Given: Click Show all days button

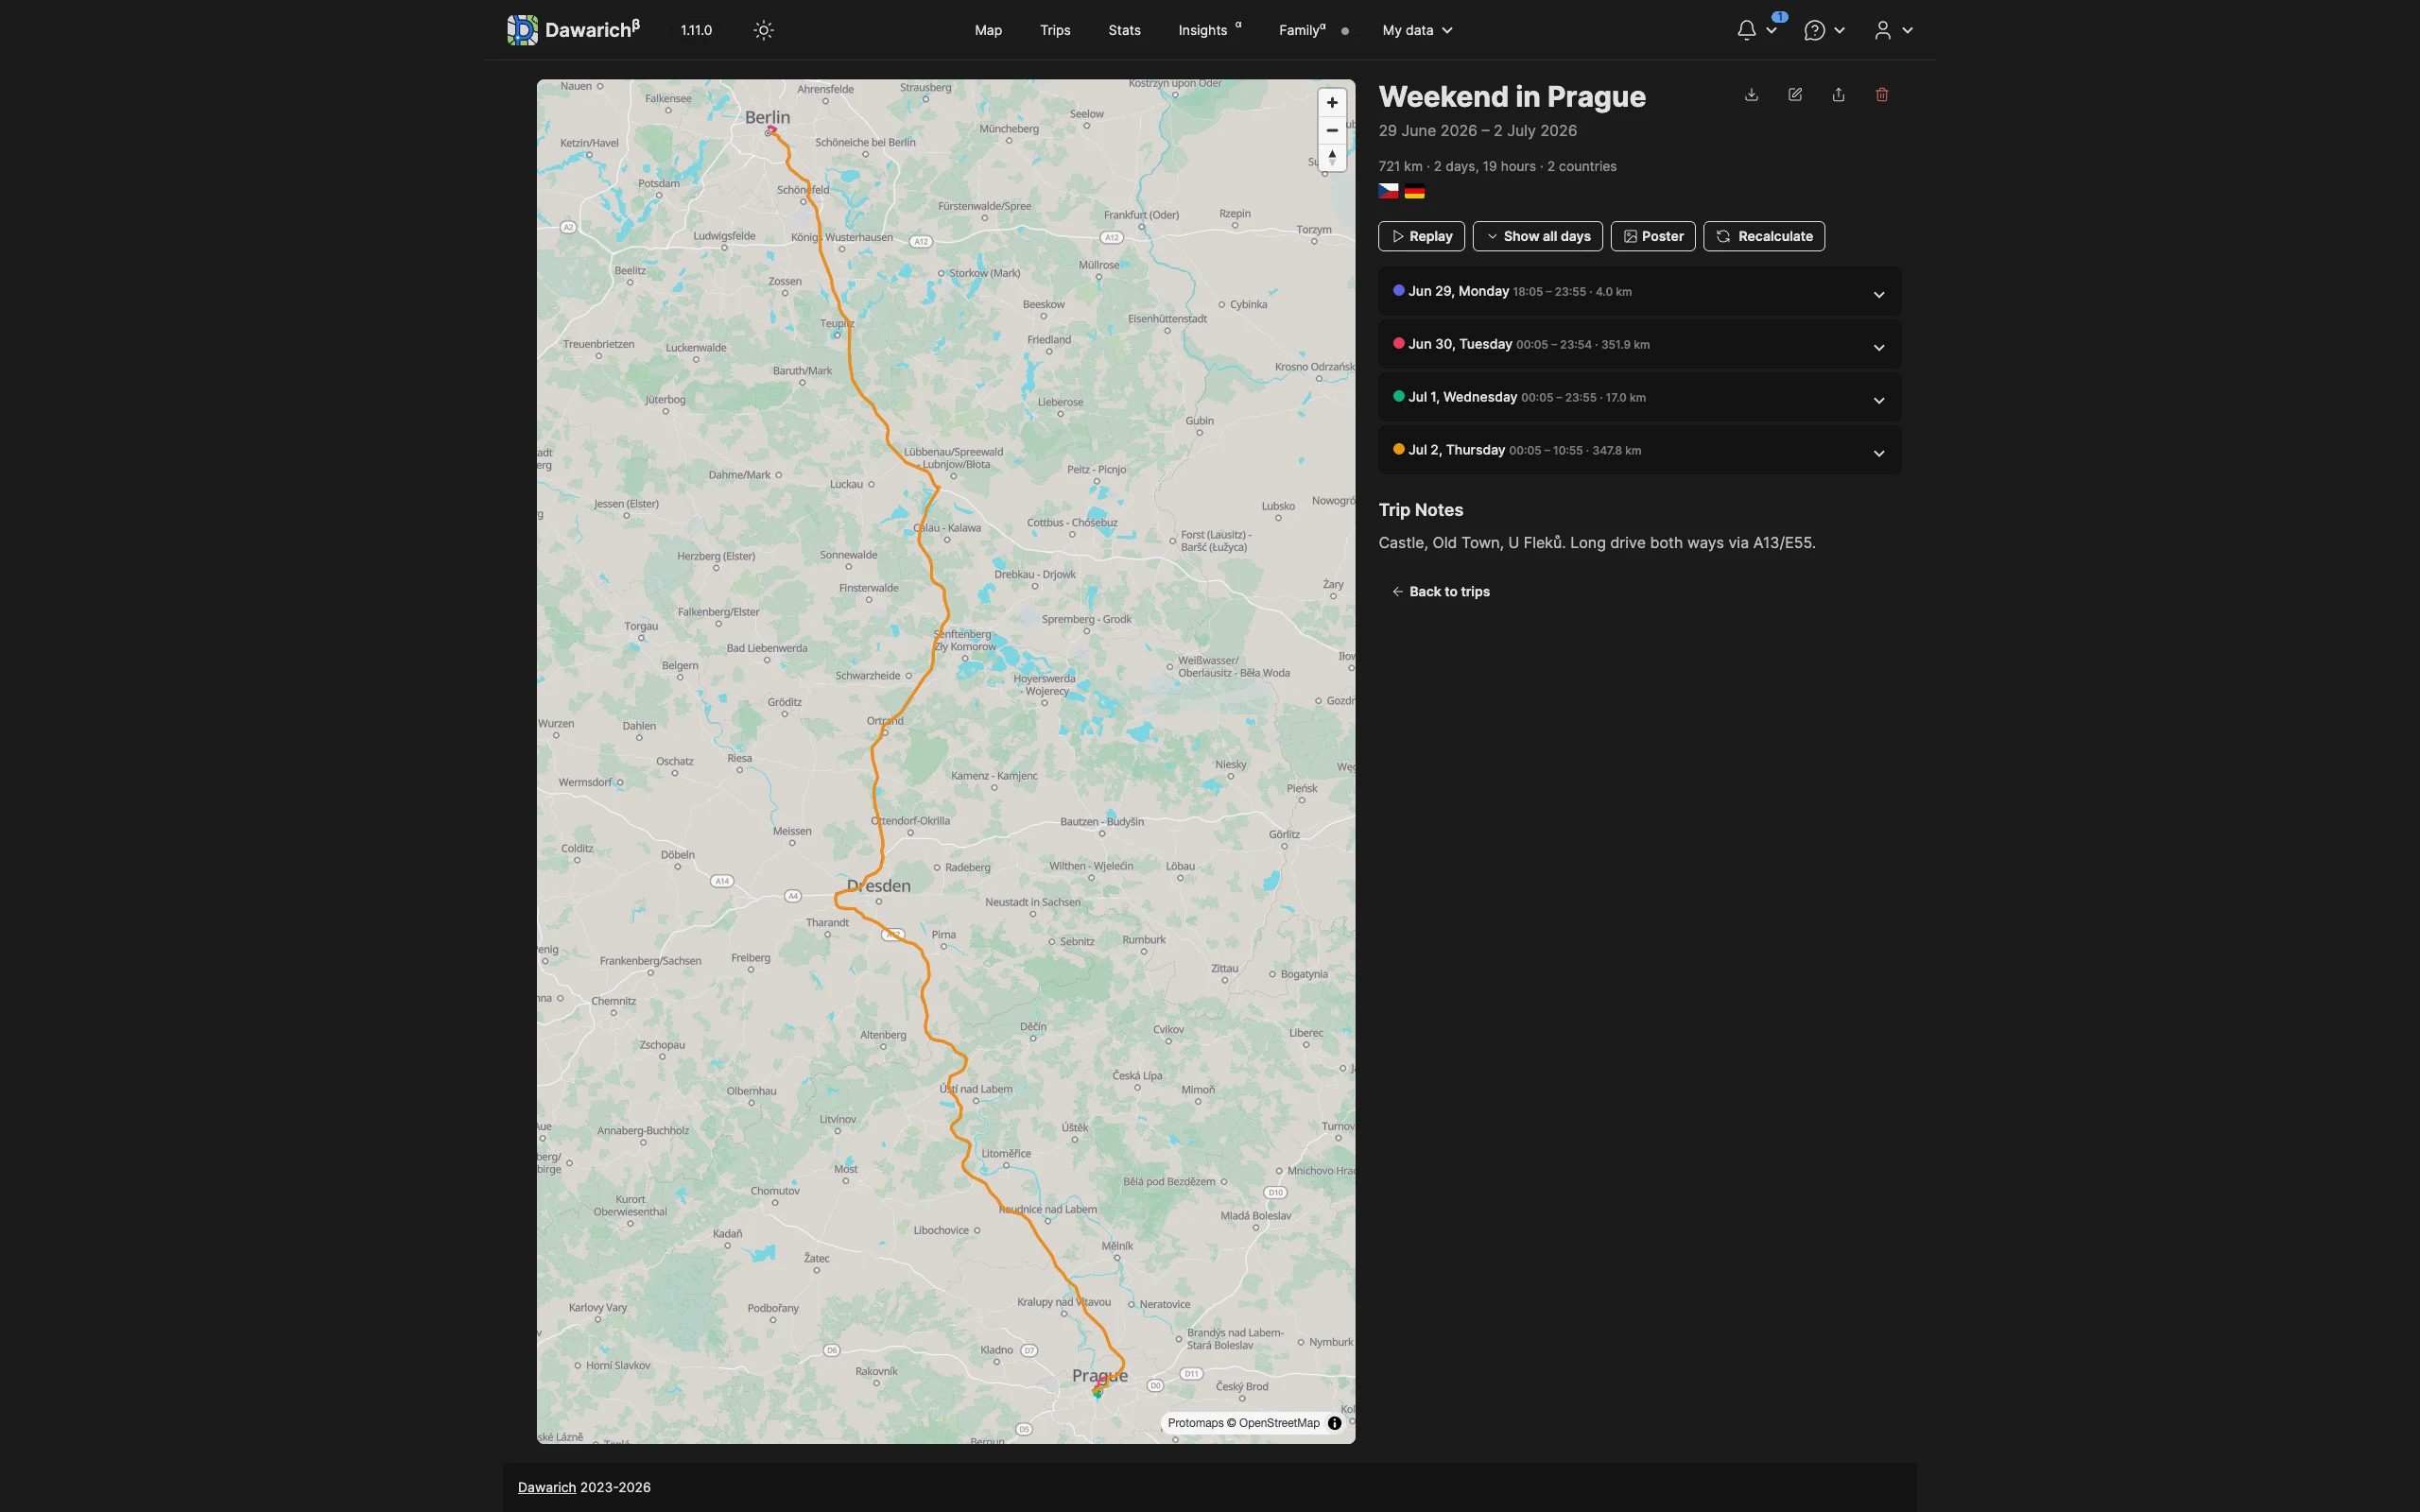Looking at the screenshot, I should [x=1537, y=236].
